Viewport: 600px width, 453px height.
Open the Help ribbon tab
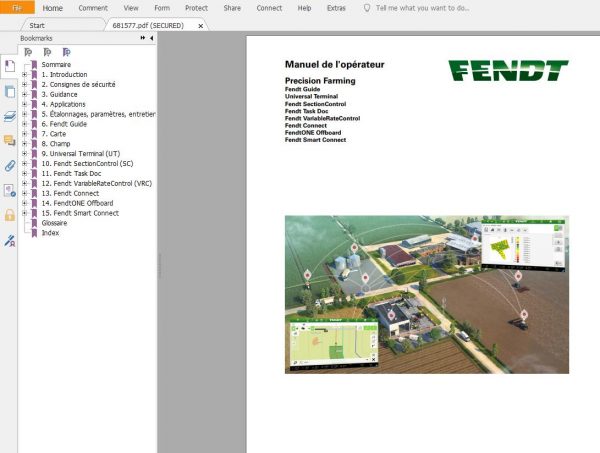point(304,8)
